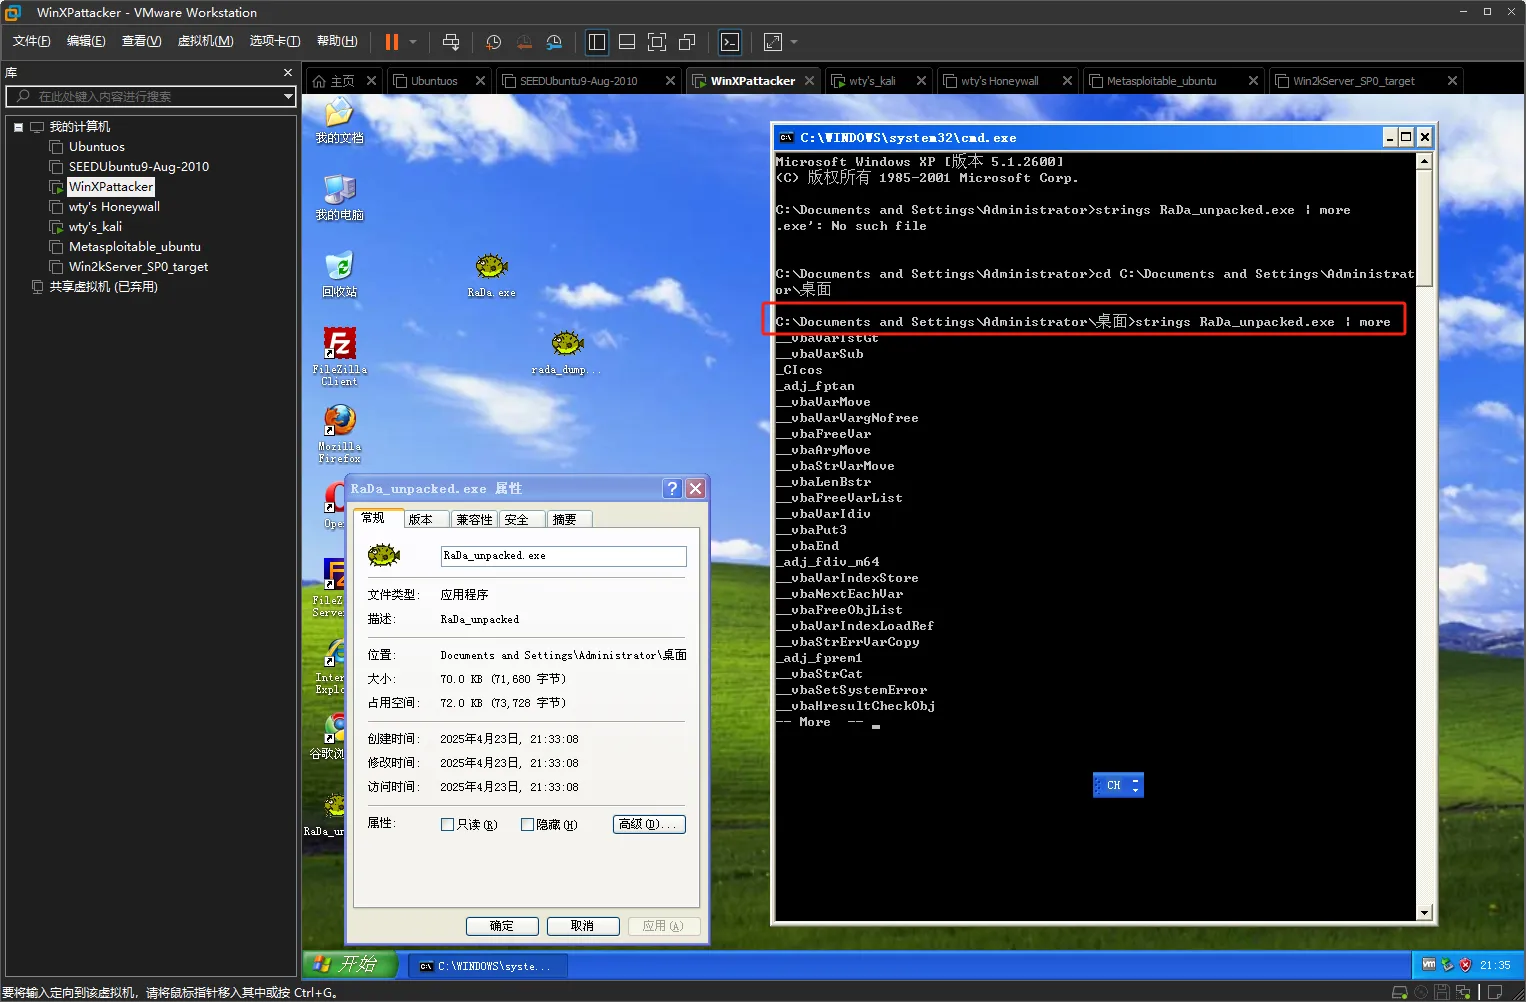Select the RaDa.exe desktop icon
The height and width of the screenshot is (1002, 1526).
click(x=491, y=276)
